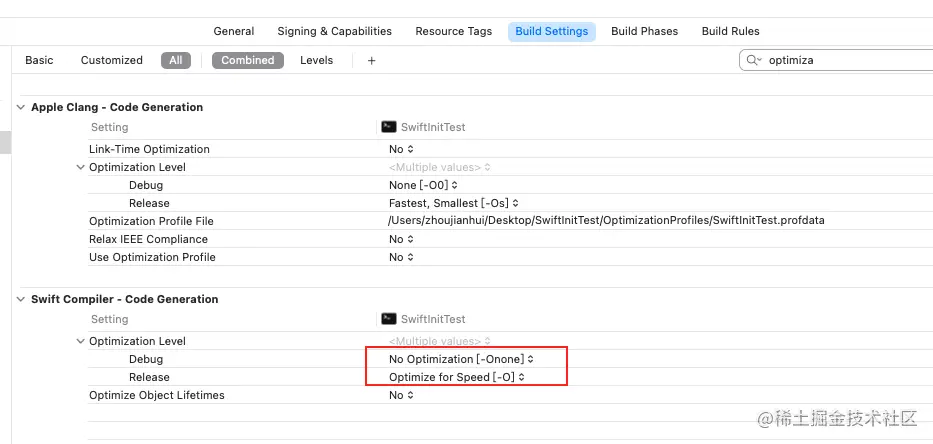The image size is (933, 444).
Task: Open Swift Release Optimize for Speed dropdown
Action: (457, 377)
